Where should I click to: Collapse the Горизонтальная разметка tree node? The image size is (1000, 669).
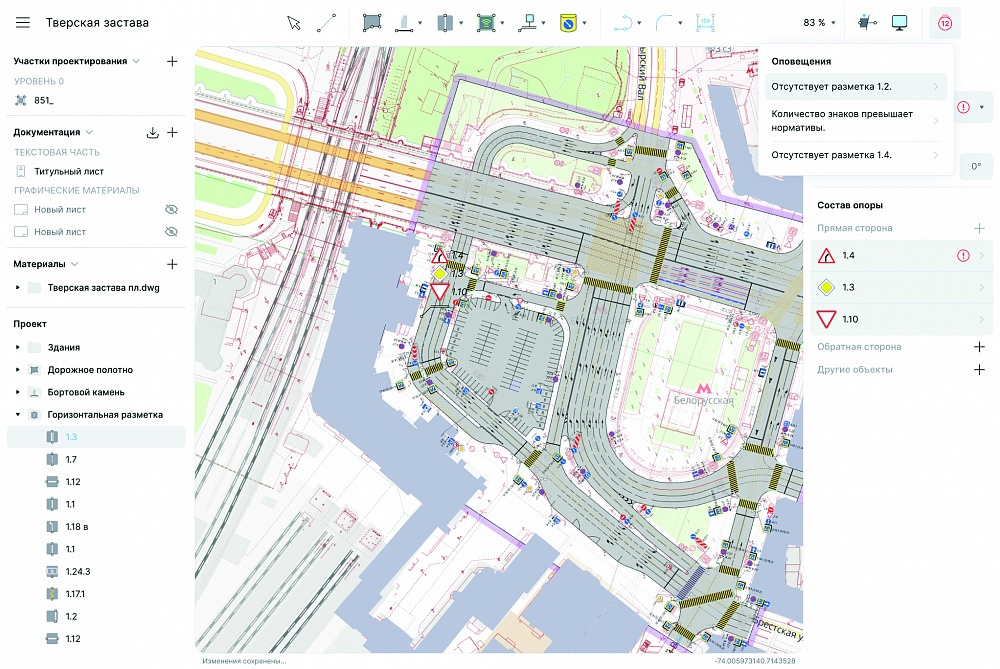(18, 415)
